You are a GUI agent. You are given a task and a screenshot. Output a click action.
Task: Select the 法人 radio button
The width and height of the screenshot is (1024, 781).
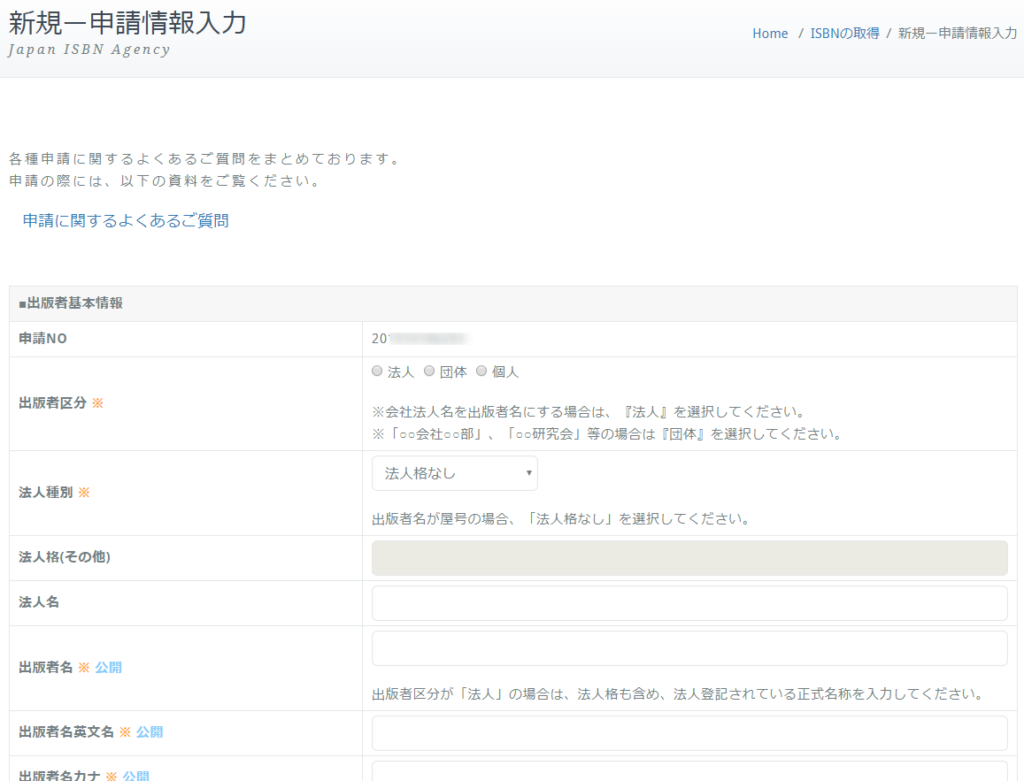377,371
